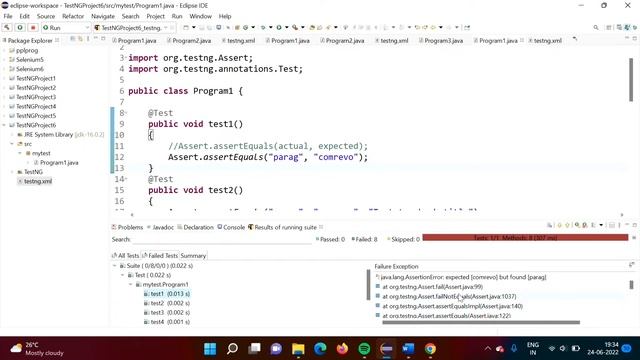Click the Package Explorer view menu icon
This screenshot has width=640, height=360.
pos(88,39)
